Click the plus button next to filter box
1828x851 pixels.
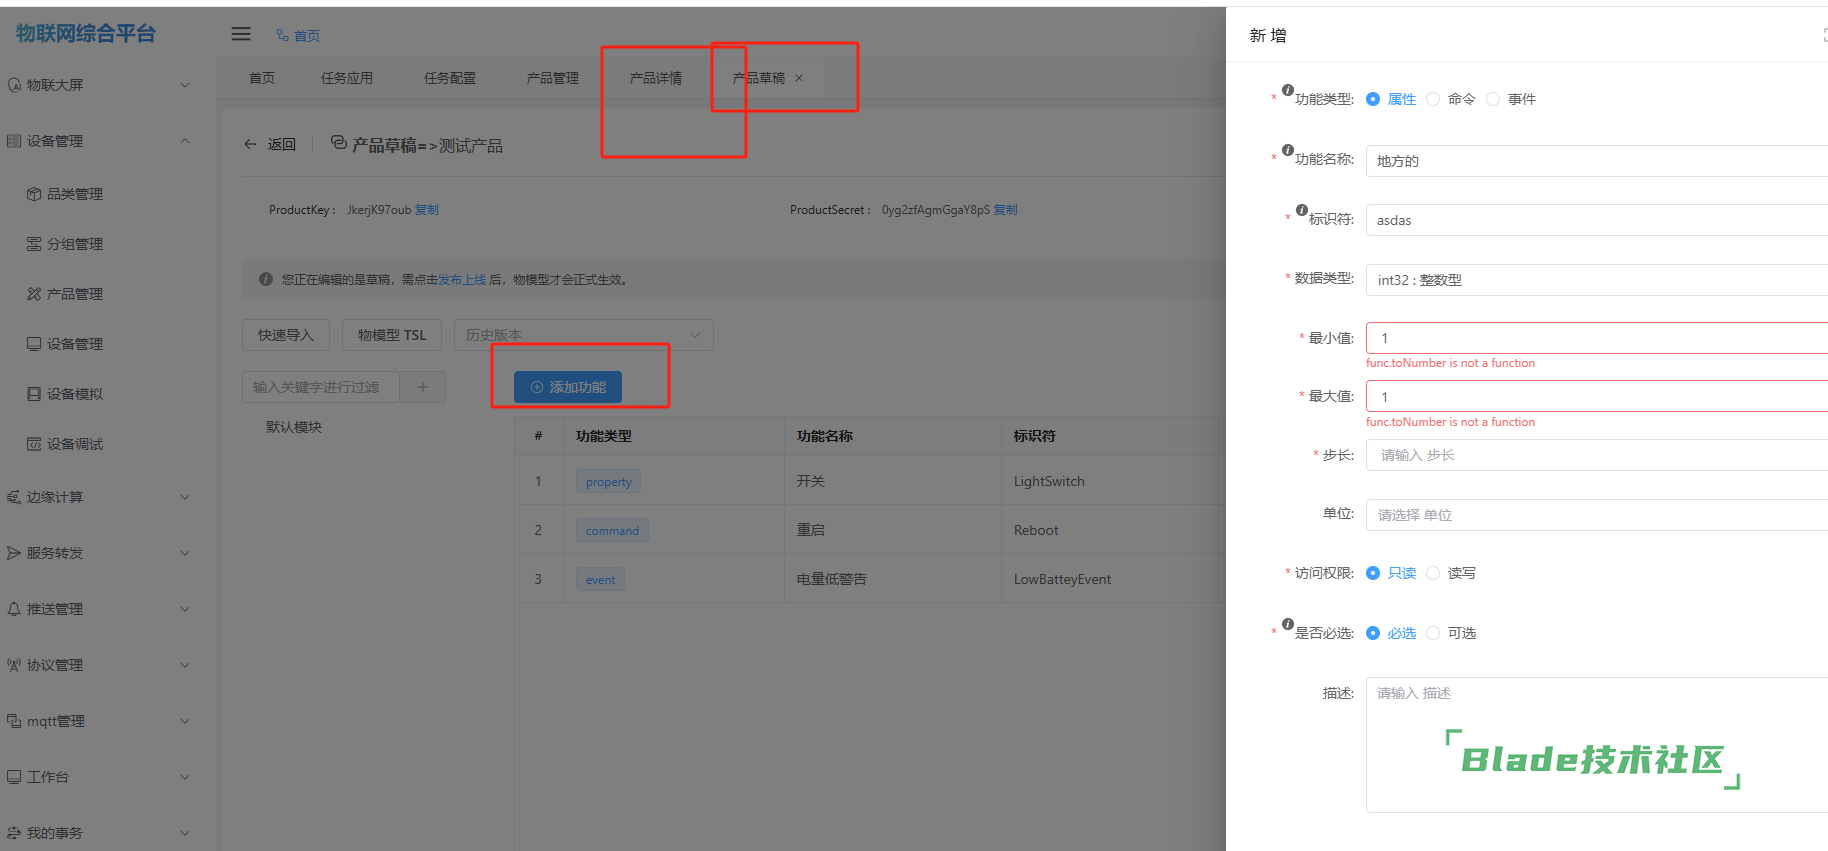coord(423,387)
